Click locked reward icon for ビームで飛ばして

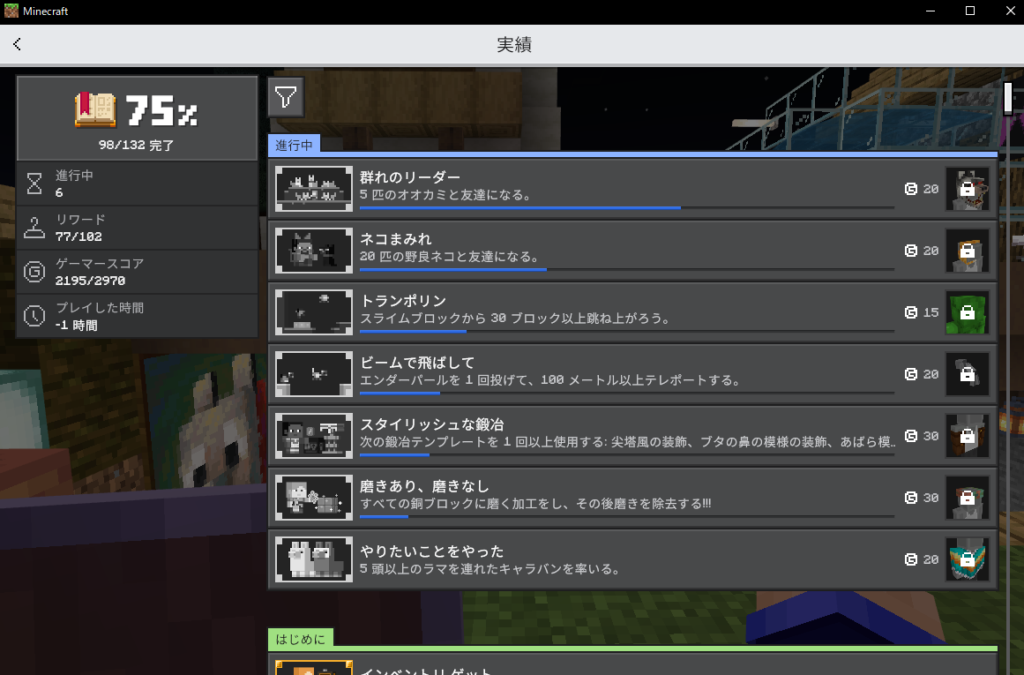click(x=967, y=374)
